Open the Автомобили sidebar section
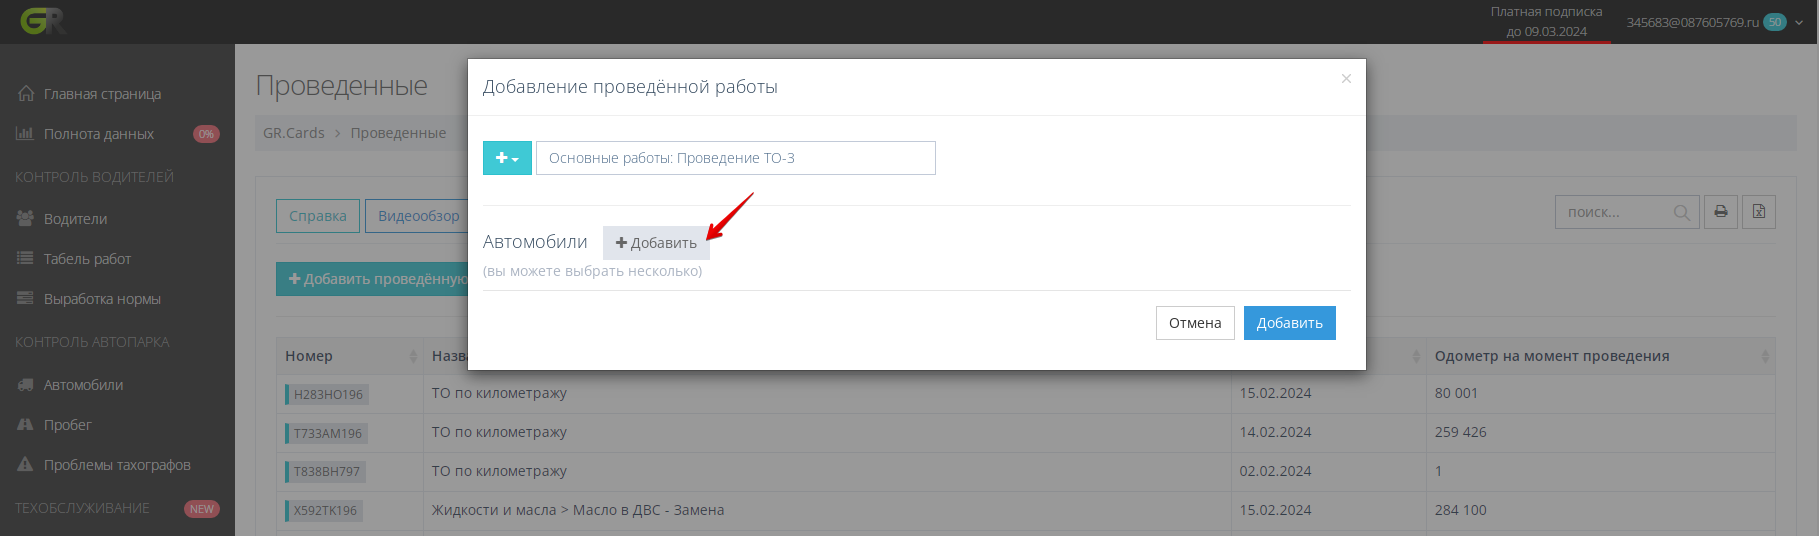 pos(83,385)
